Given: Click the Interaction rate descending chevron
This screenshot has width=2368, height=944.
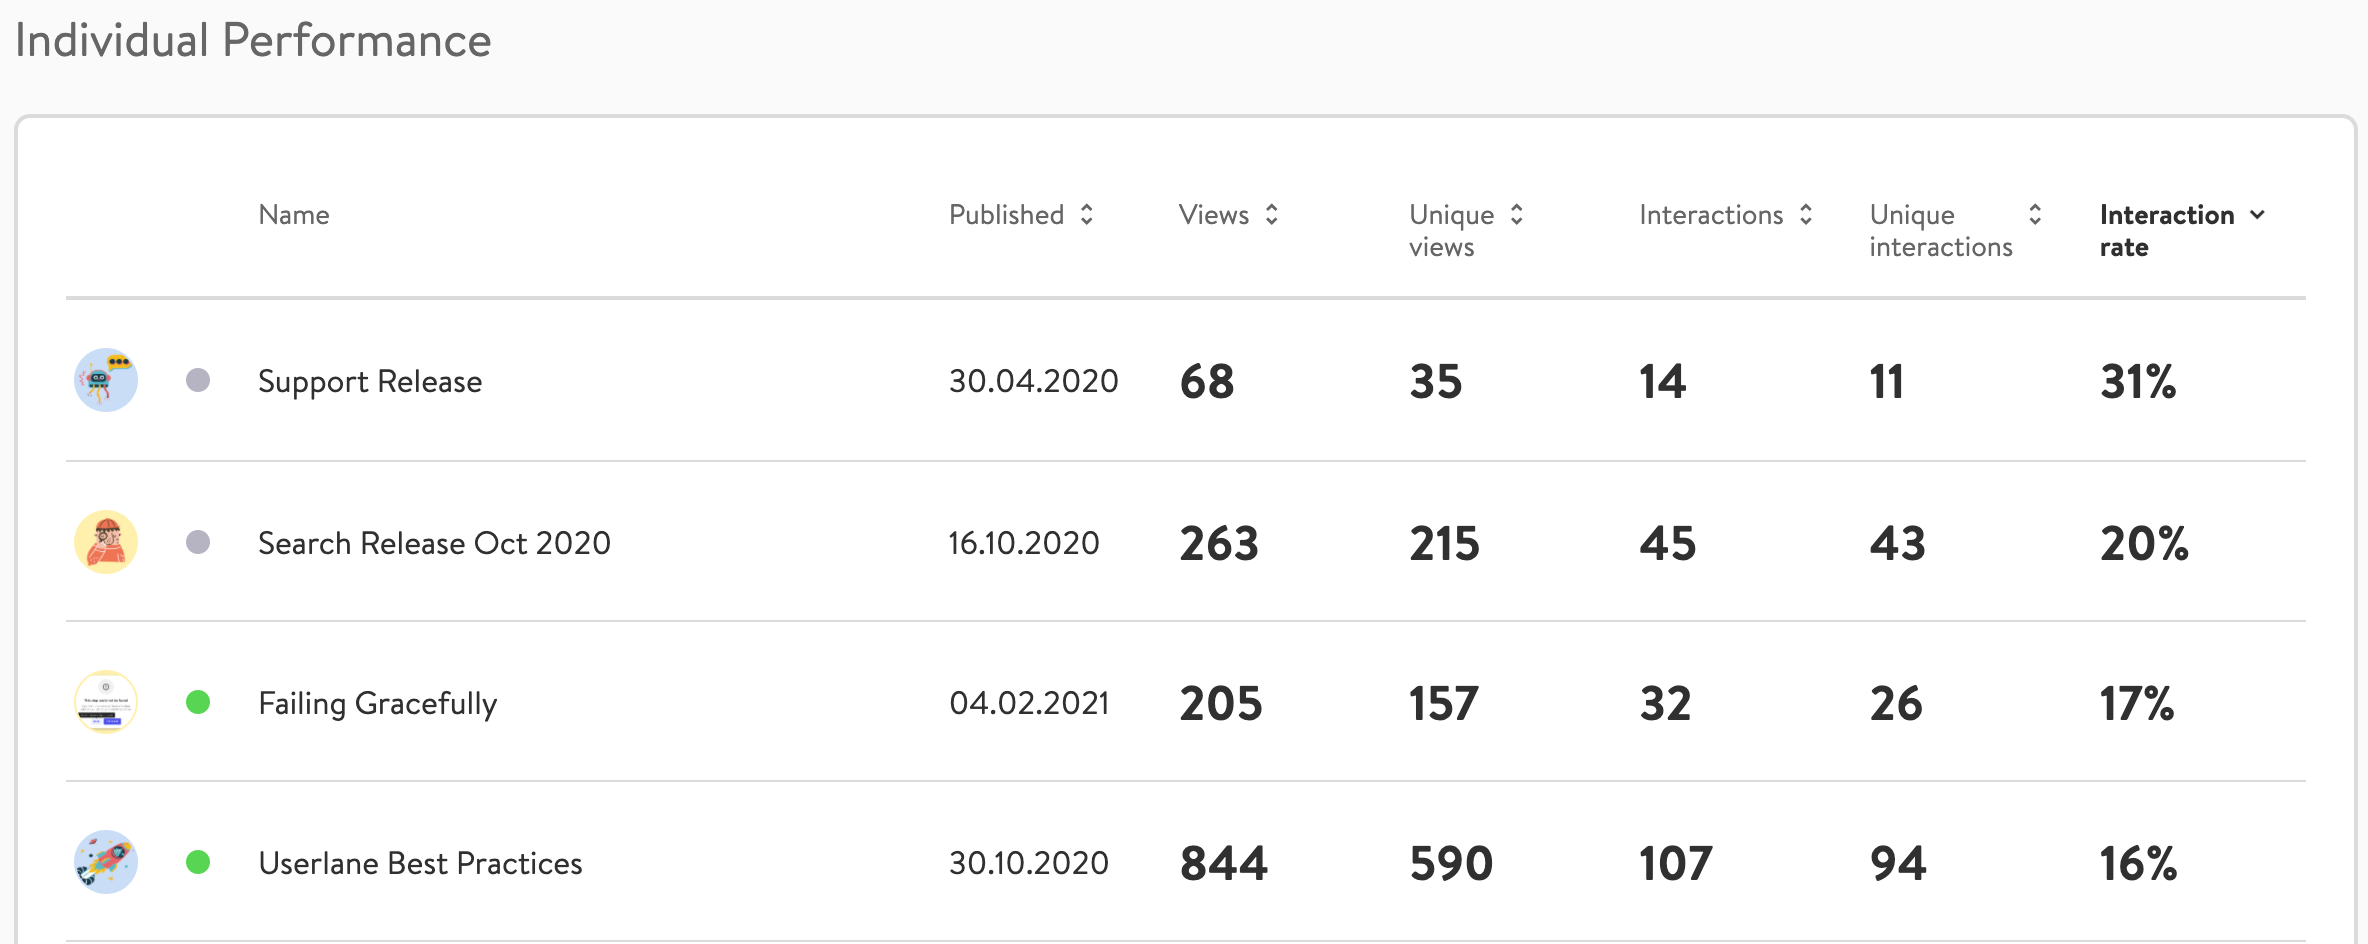Looking at the screenshot, I should click(x=2257, y=215).
